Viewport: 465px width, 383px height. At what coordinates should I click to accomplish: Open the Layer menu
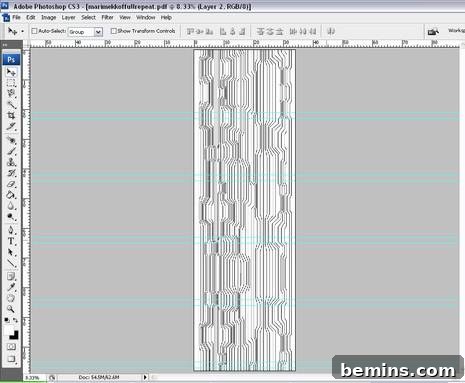(68, 17)
